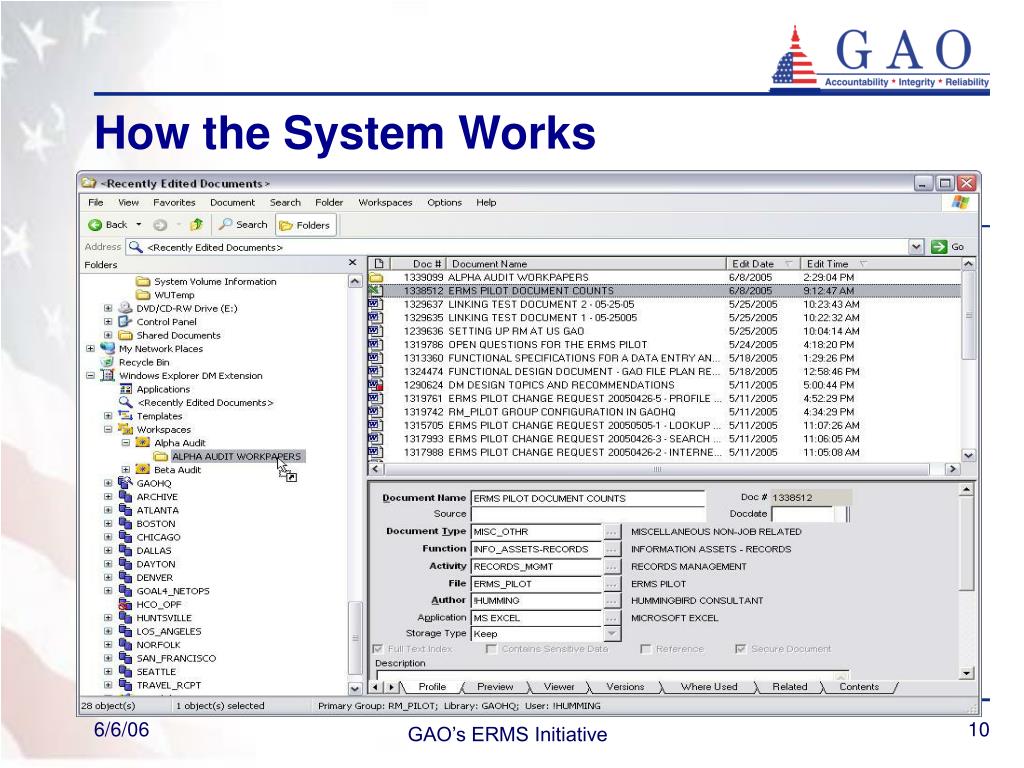Expand the CHICAGO library node
Viewport: 1024px width, 768px height.
tap(108, 537)
